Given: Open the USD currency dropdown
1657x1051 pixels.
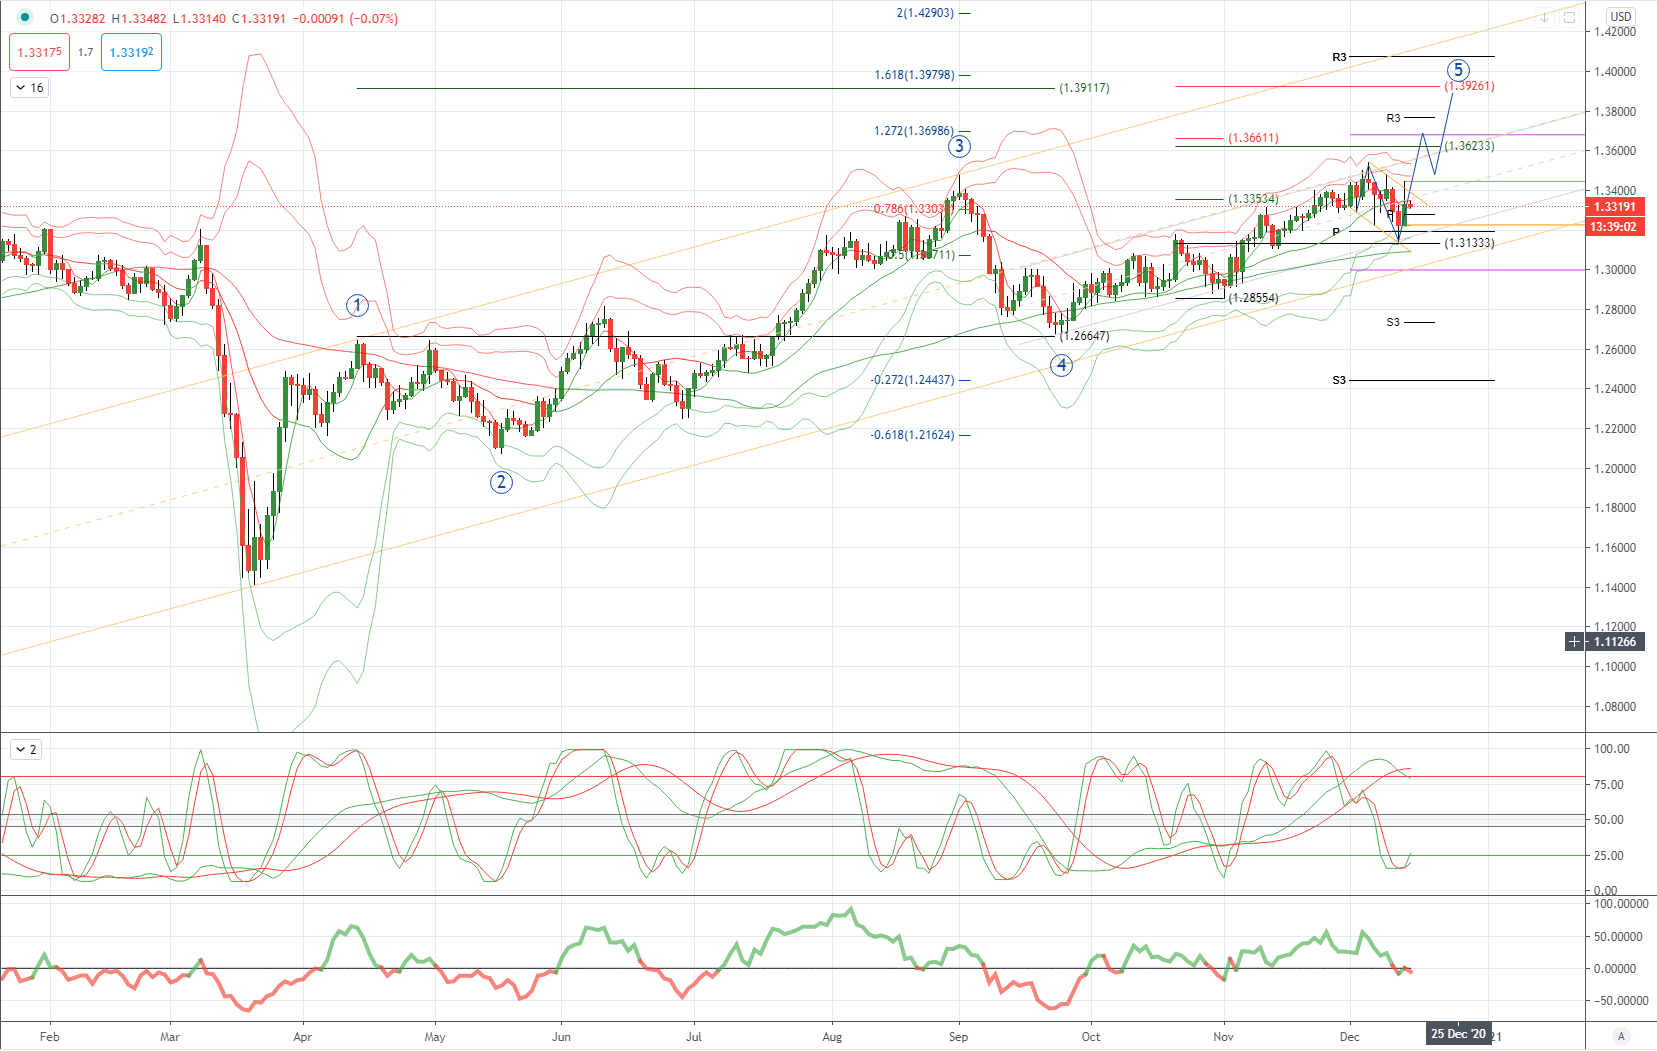Looking at the screenshot, I should [1621, 16].
